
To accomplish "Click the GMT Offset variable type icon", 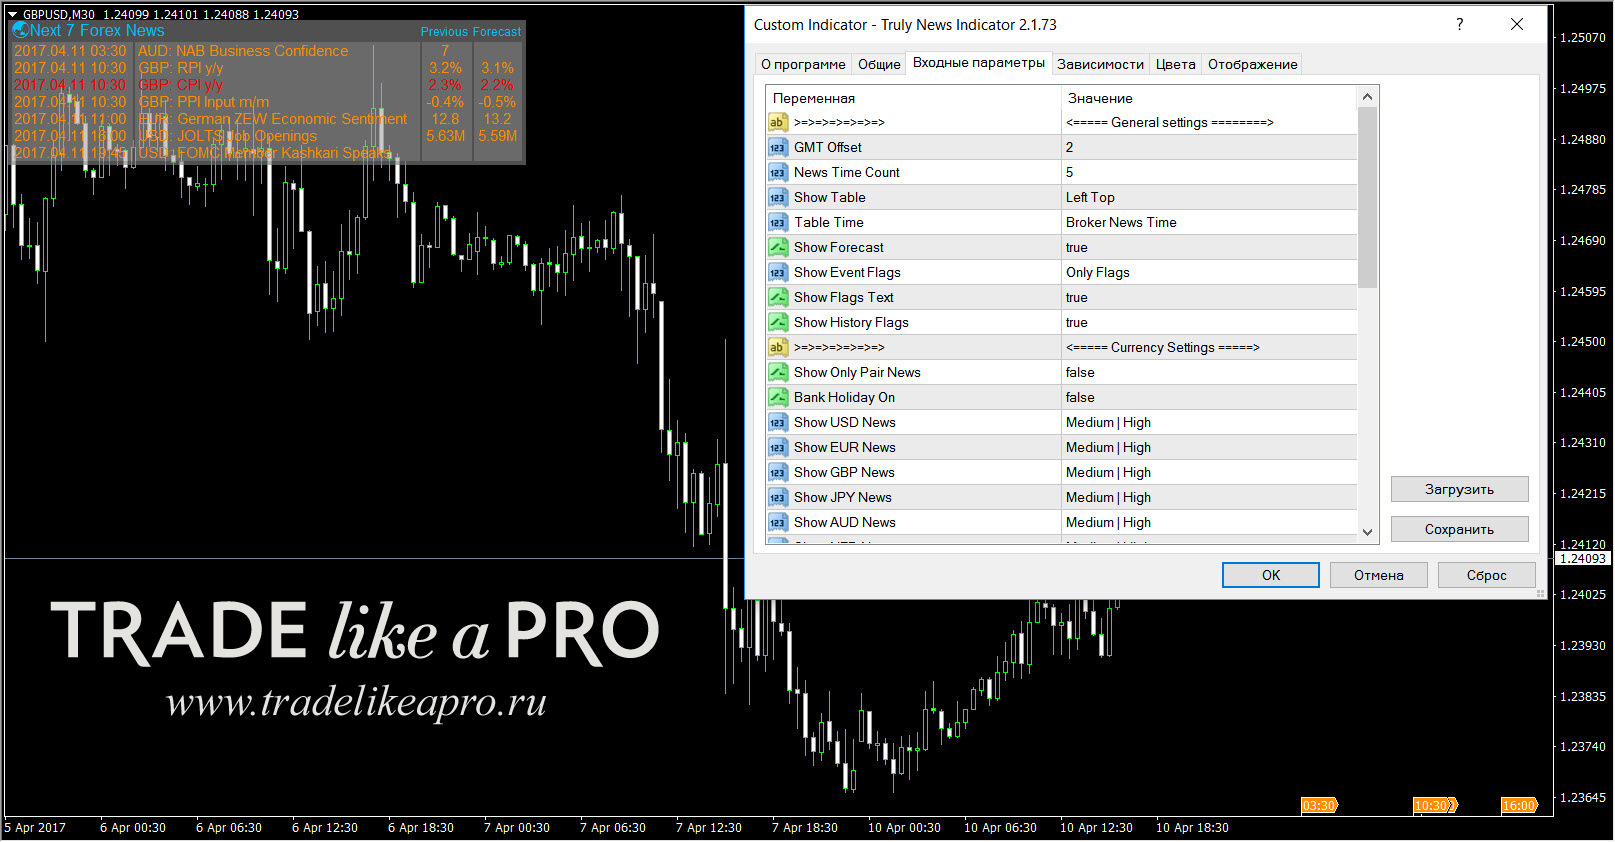I will coord(777,147).
